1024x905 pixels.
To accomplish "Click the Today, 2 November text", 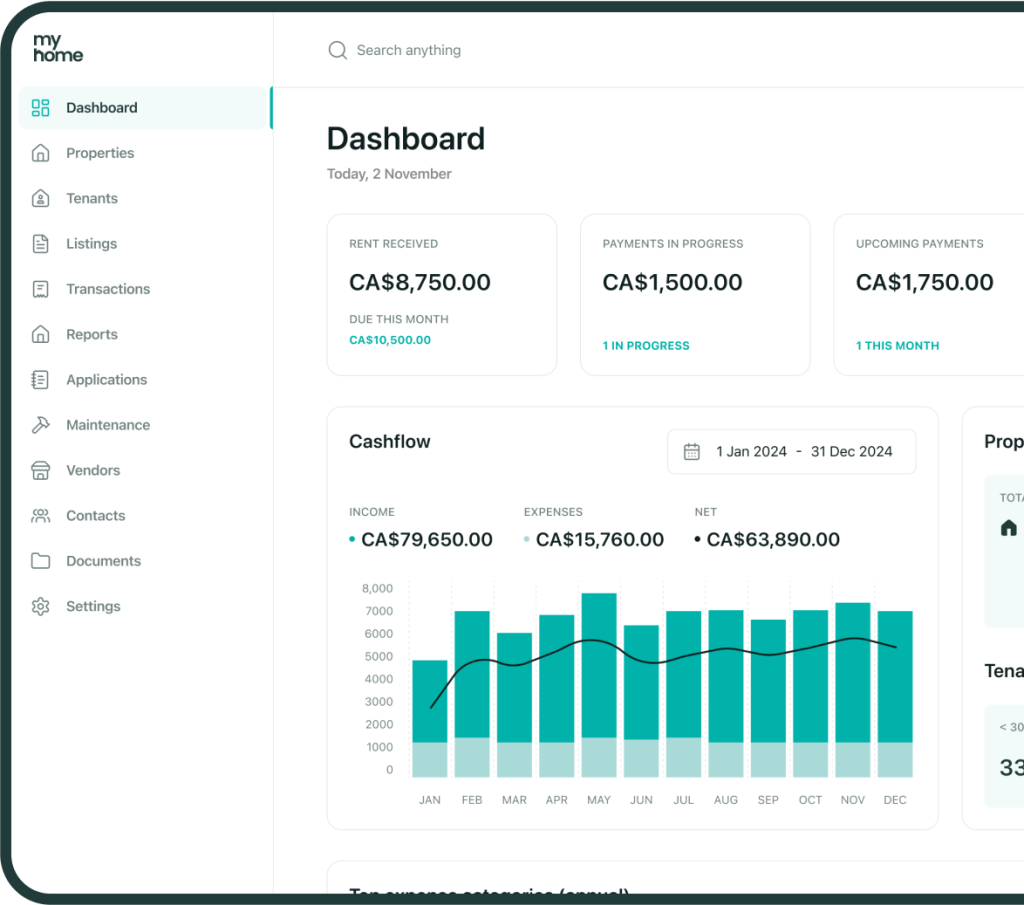I will [389, 174].
